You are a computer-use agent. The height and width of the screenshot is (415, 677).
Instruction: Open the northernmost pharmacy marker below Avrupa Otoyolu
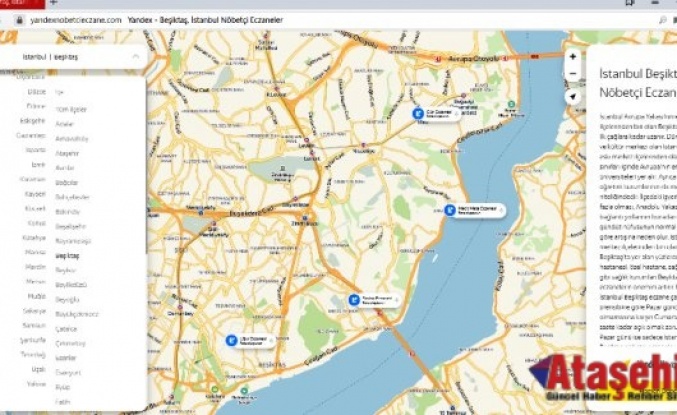(x=435, y=114)
